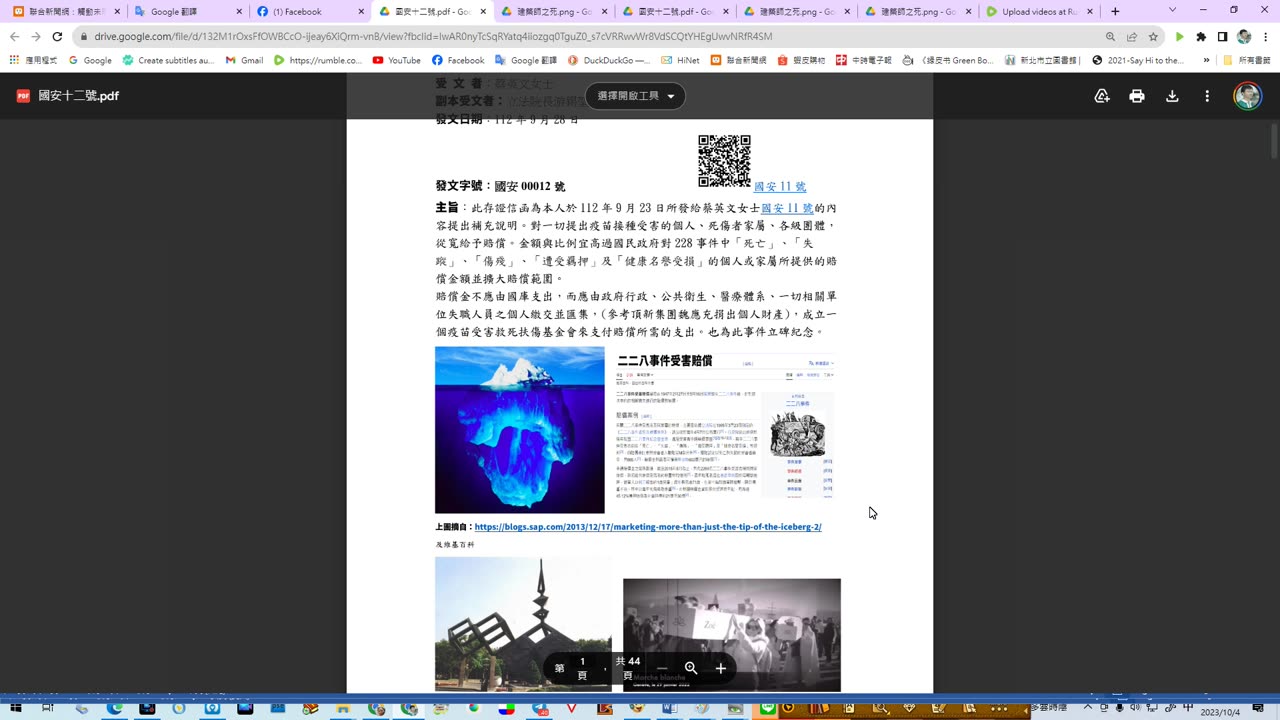
Task: Reset zoom with magnifier icon
Action: (x=691, y=668)
